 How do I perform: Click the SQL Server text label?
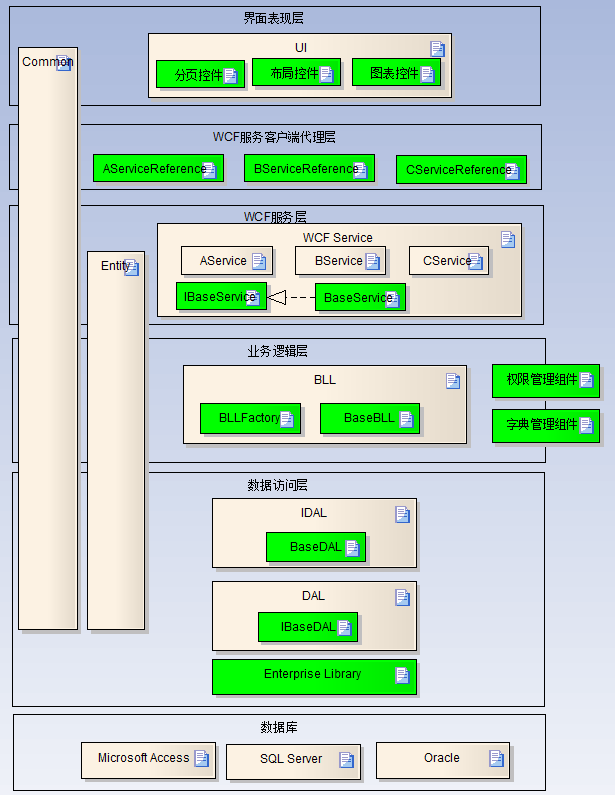[291, 758]
